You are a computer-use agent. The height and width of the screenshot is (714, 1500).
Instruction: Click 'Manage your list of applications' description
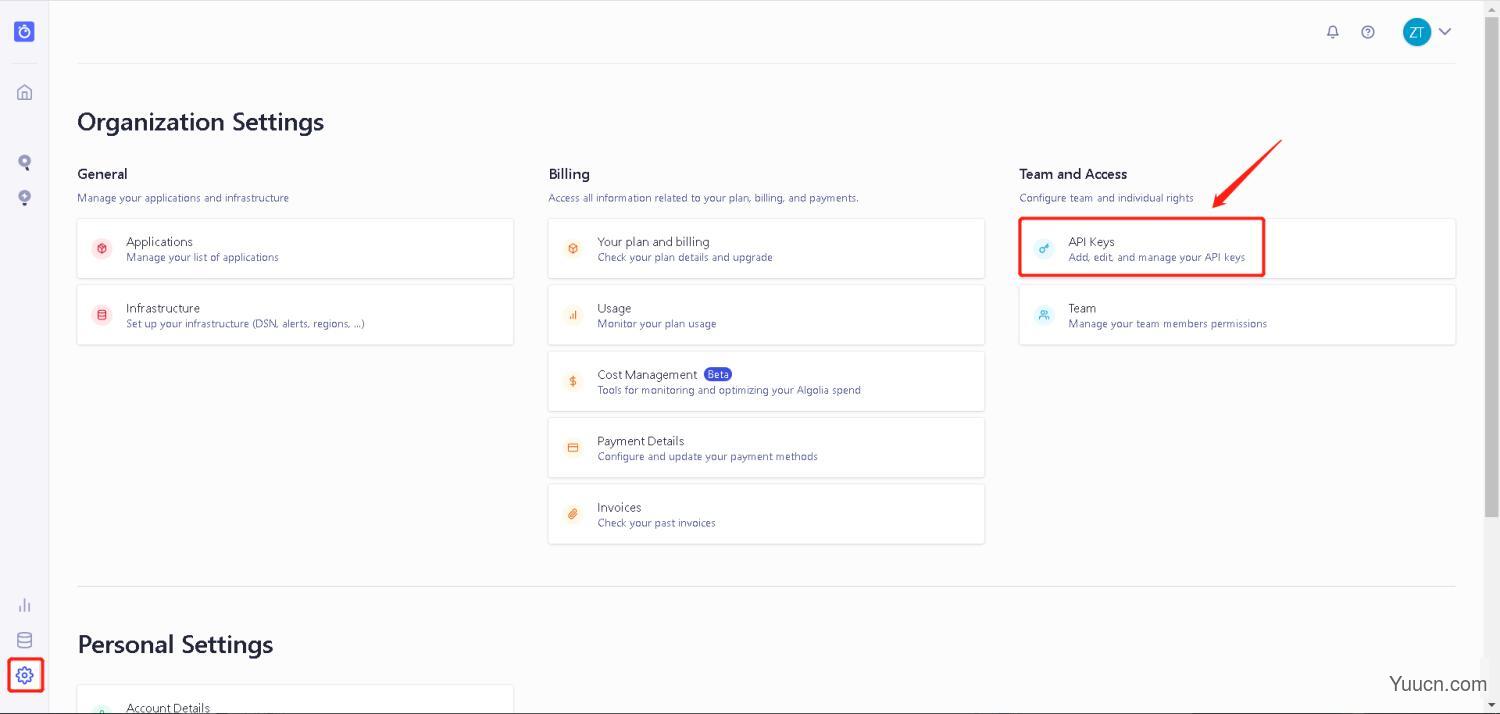[x=202, y=257]
